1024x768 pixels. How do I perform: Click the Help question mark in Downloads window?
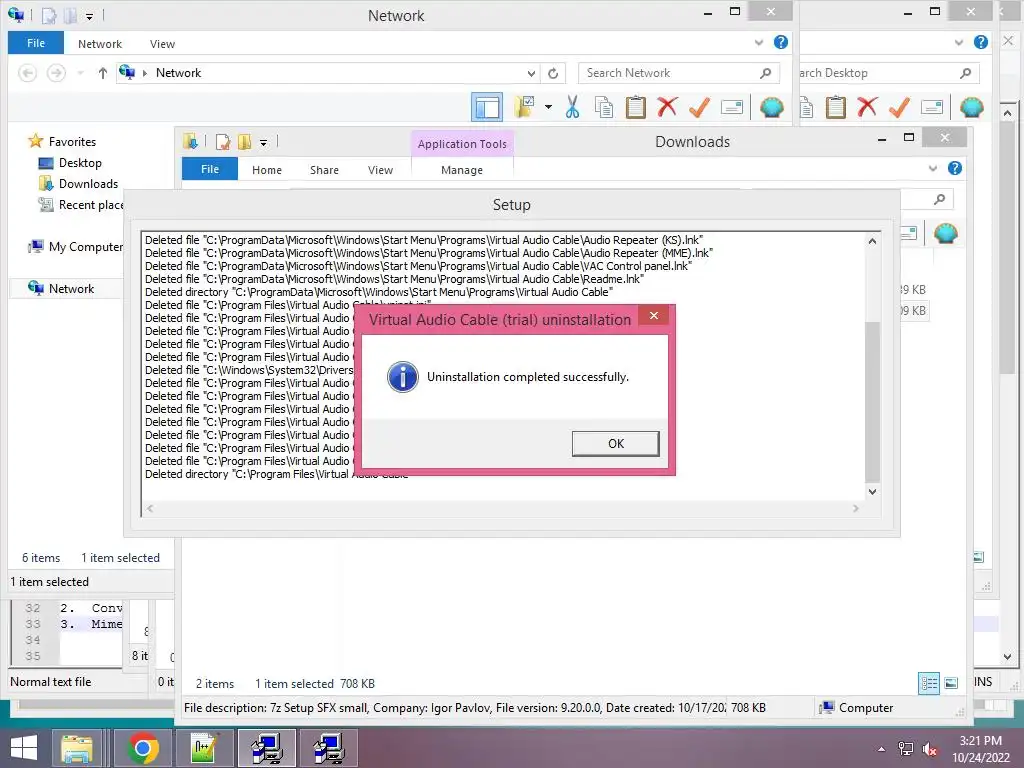pyautogui.click(x=955, y=168)
